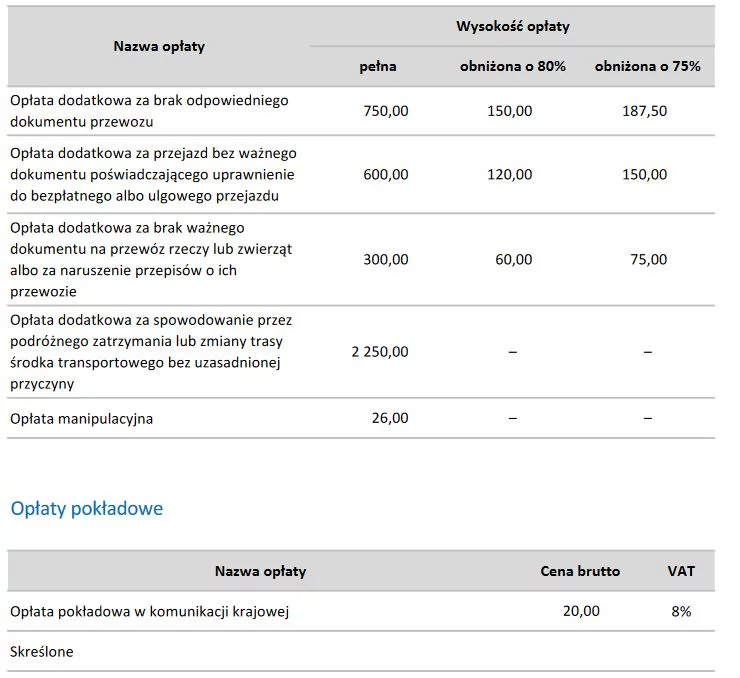
Task: Select the 26,00 manipulation fee value
Action: 390,418
